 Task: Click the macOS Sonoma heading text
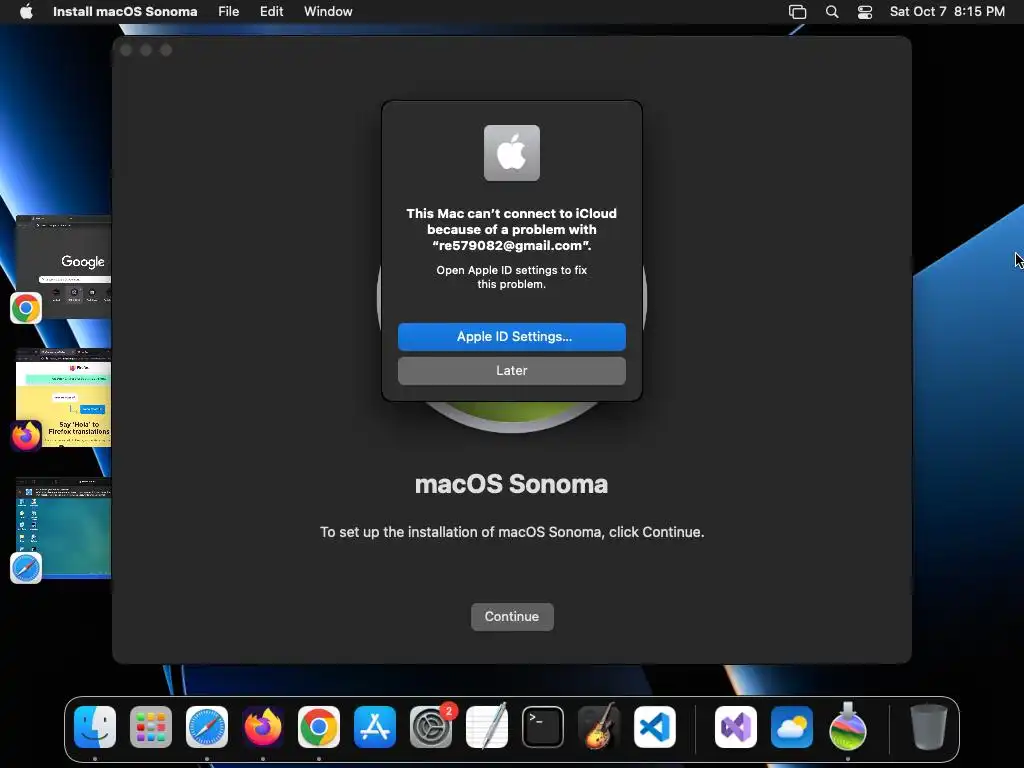511,485
